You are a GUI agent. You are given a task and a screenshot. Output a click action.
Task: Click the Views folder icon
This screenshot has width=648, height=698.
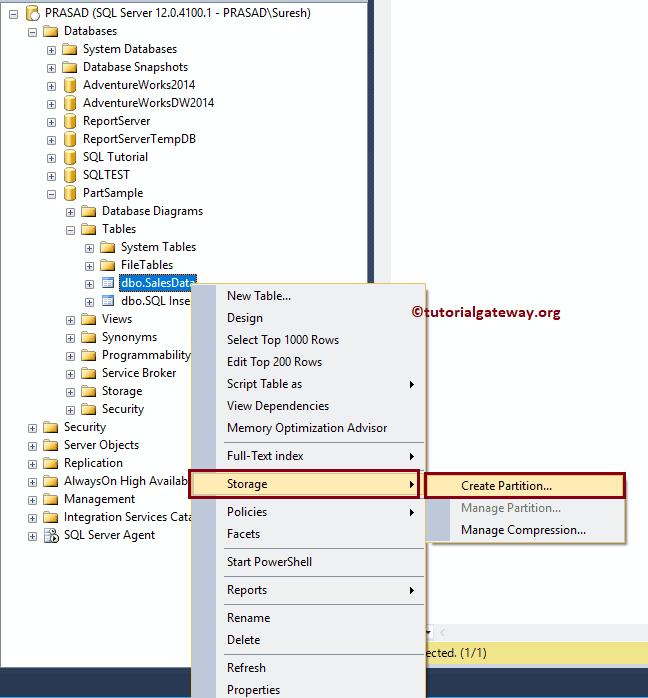(x=89, y=319)
